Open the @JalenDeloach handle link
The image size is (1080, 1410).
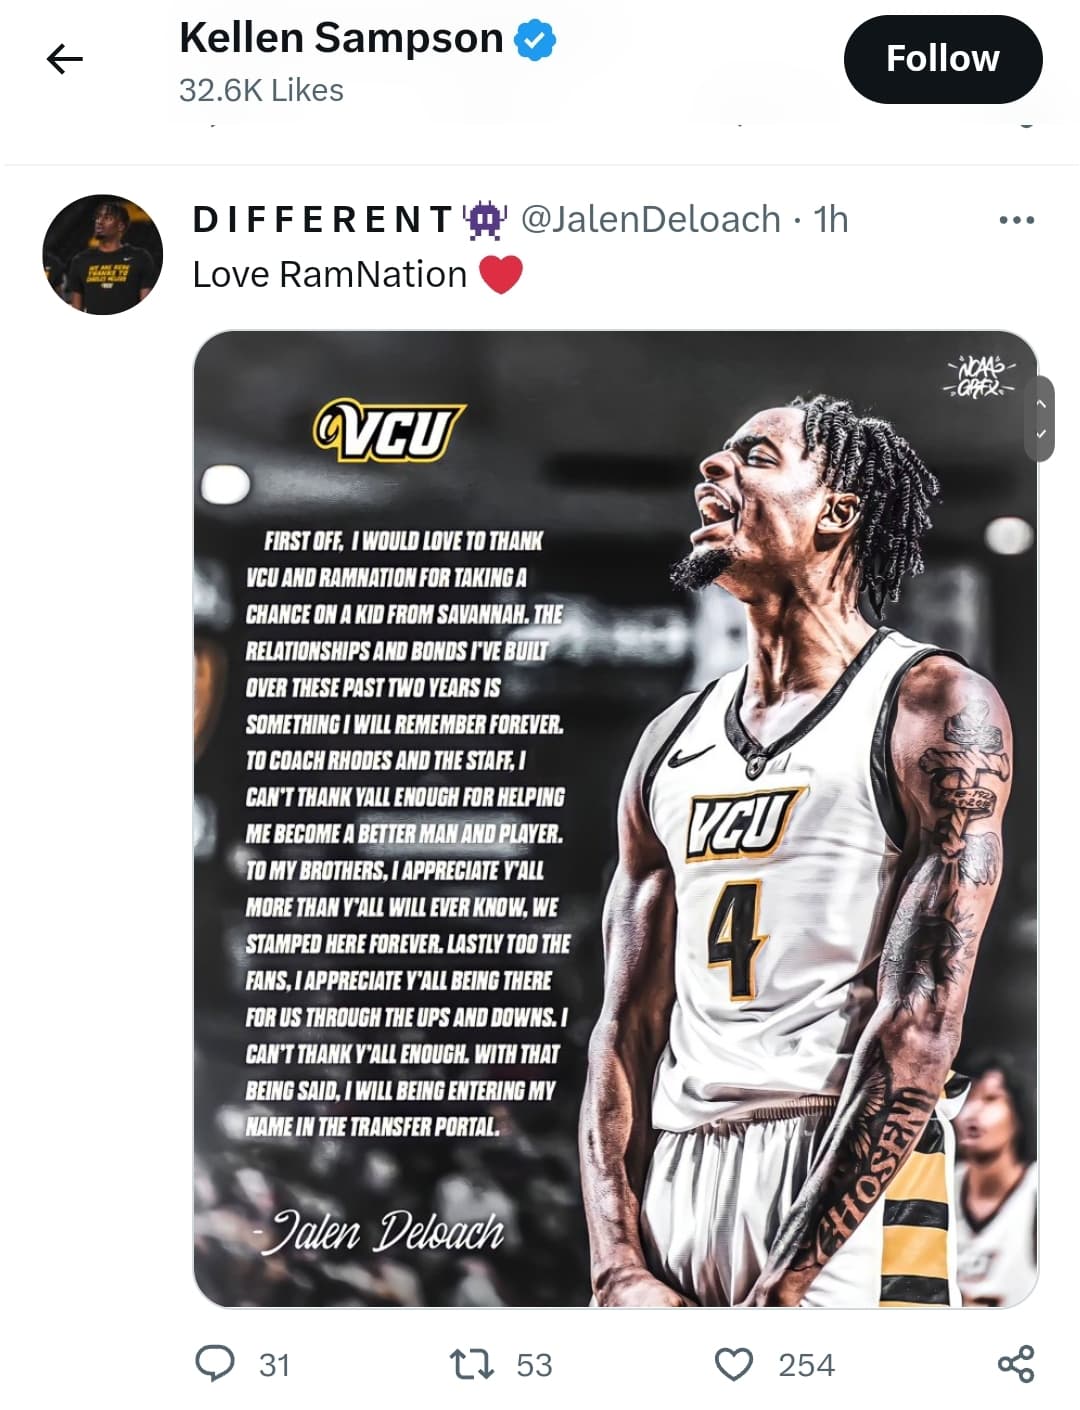click(651, 219)
